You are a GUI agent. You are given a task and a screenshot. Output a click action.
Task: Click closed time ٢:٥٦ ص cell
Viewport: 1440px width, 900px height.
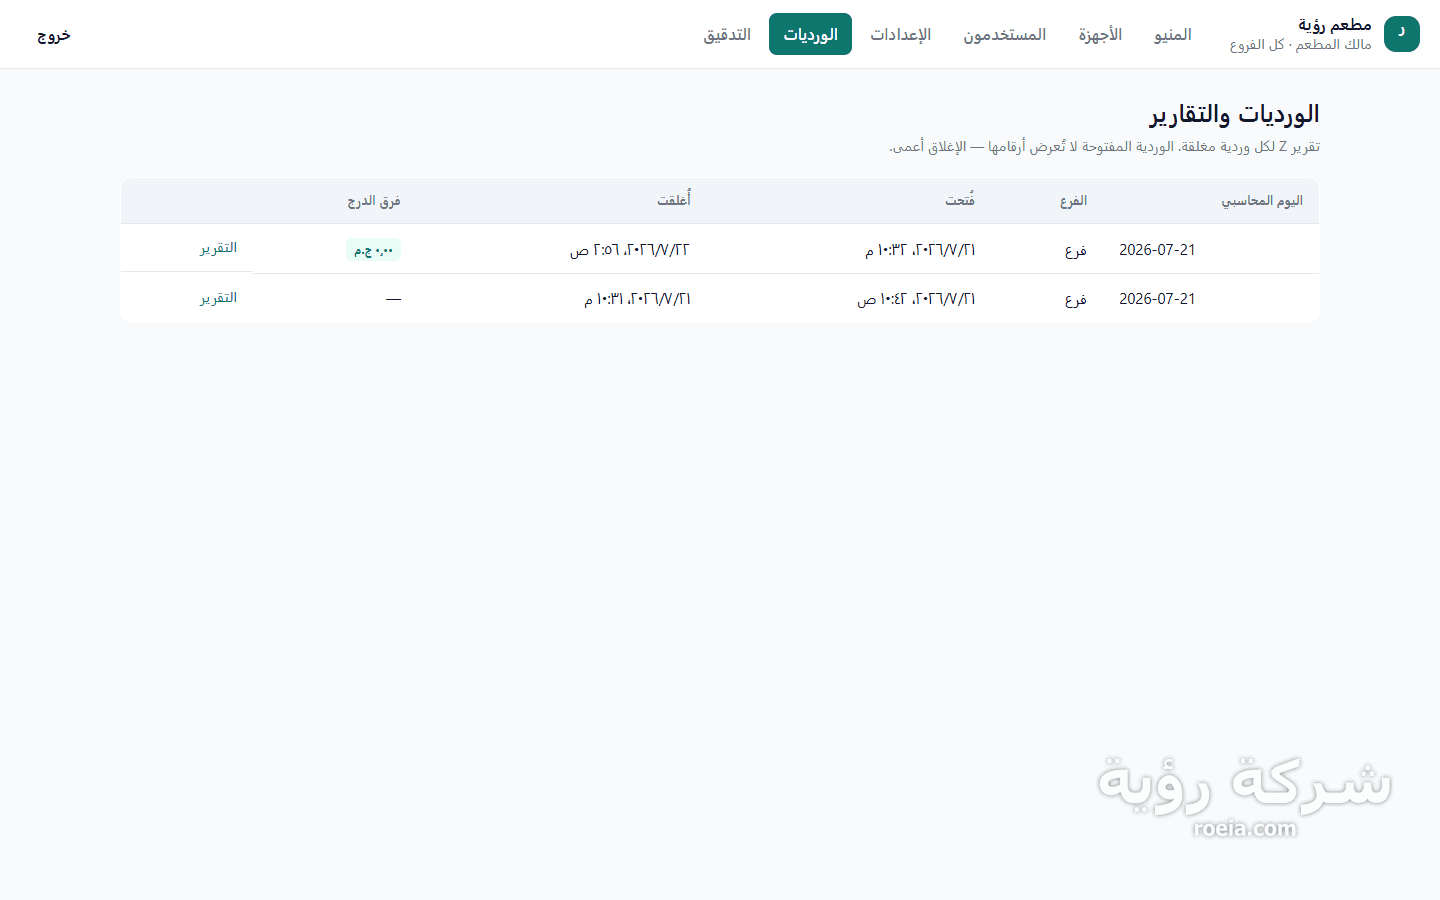(x=630, y=250)
